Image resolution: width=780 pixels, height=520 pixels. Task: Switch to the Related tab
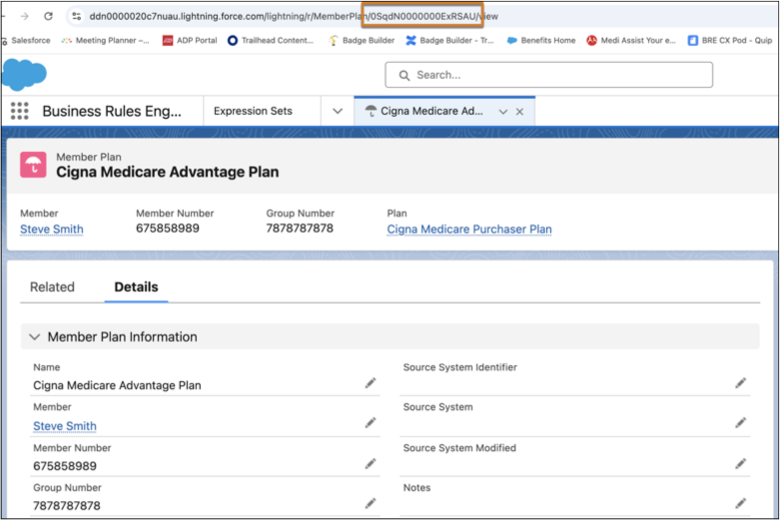pos(52,287)
